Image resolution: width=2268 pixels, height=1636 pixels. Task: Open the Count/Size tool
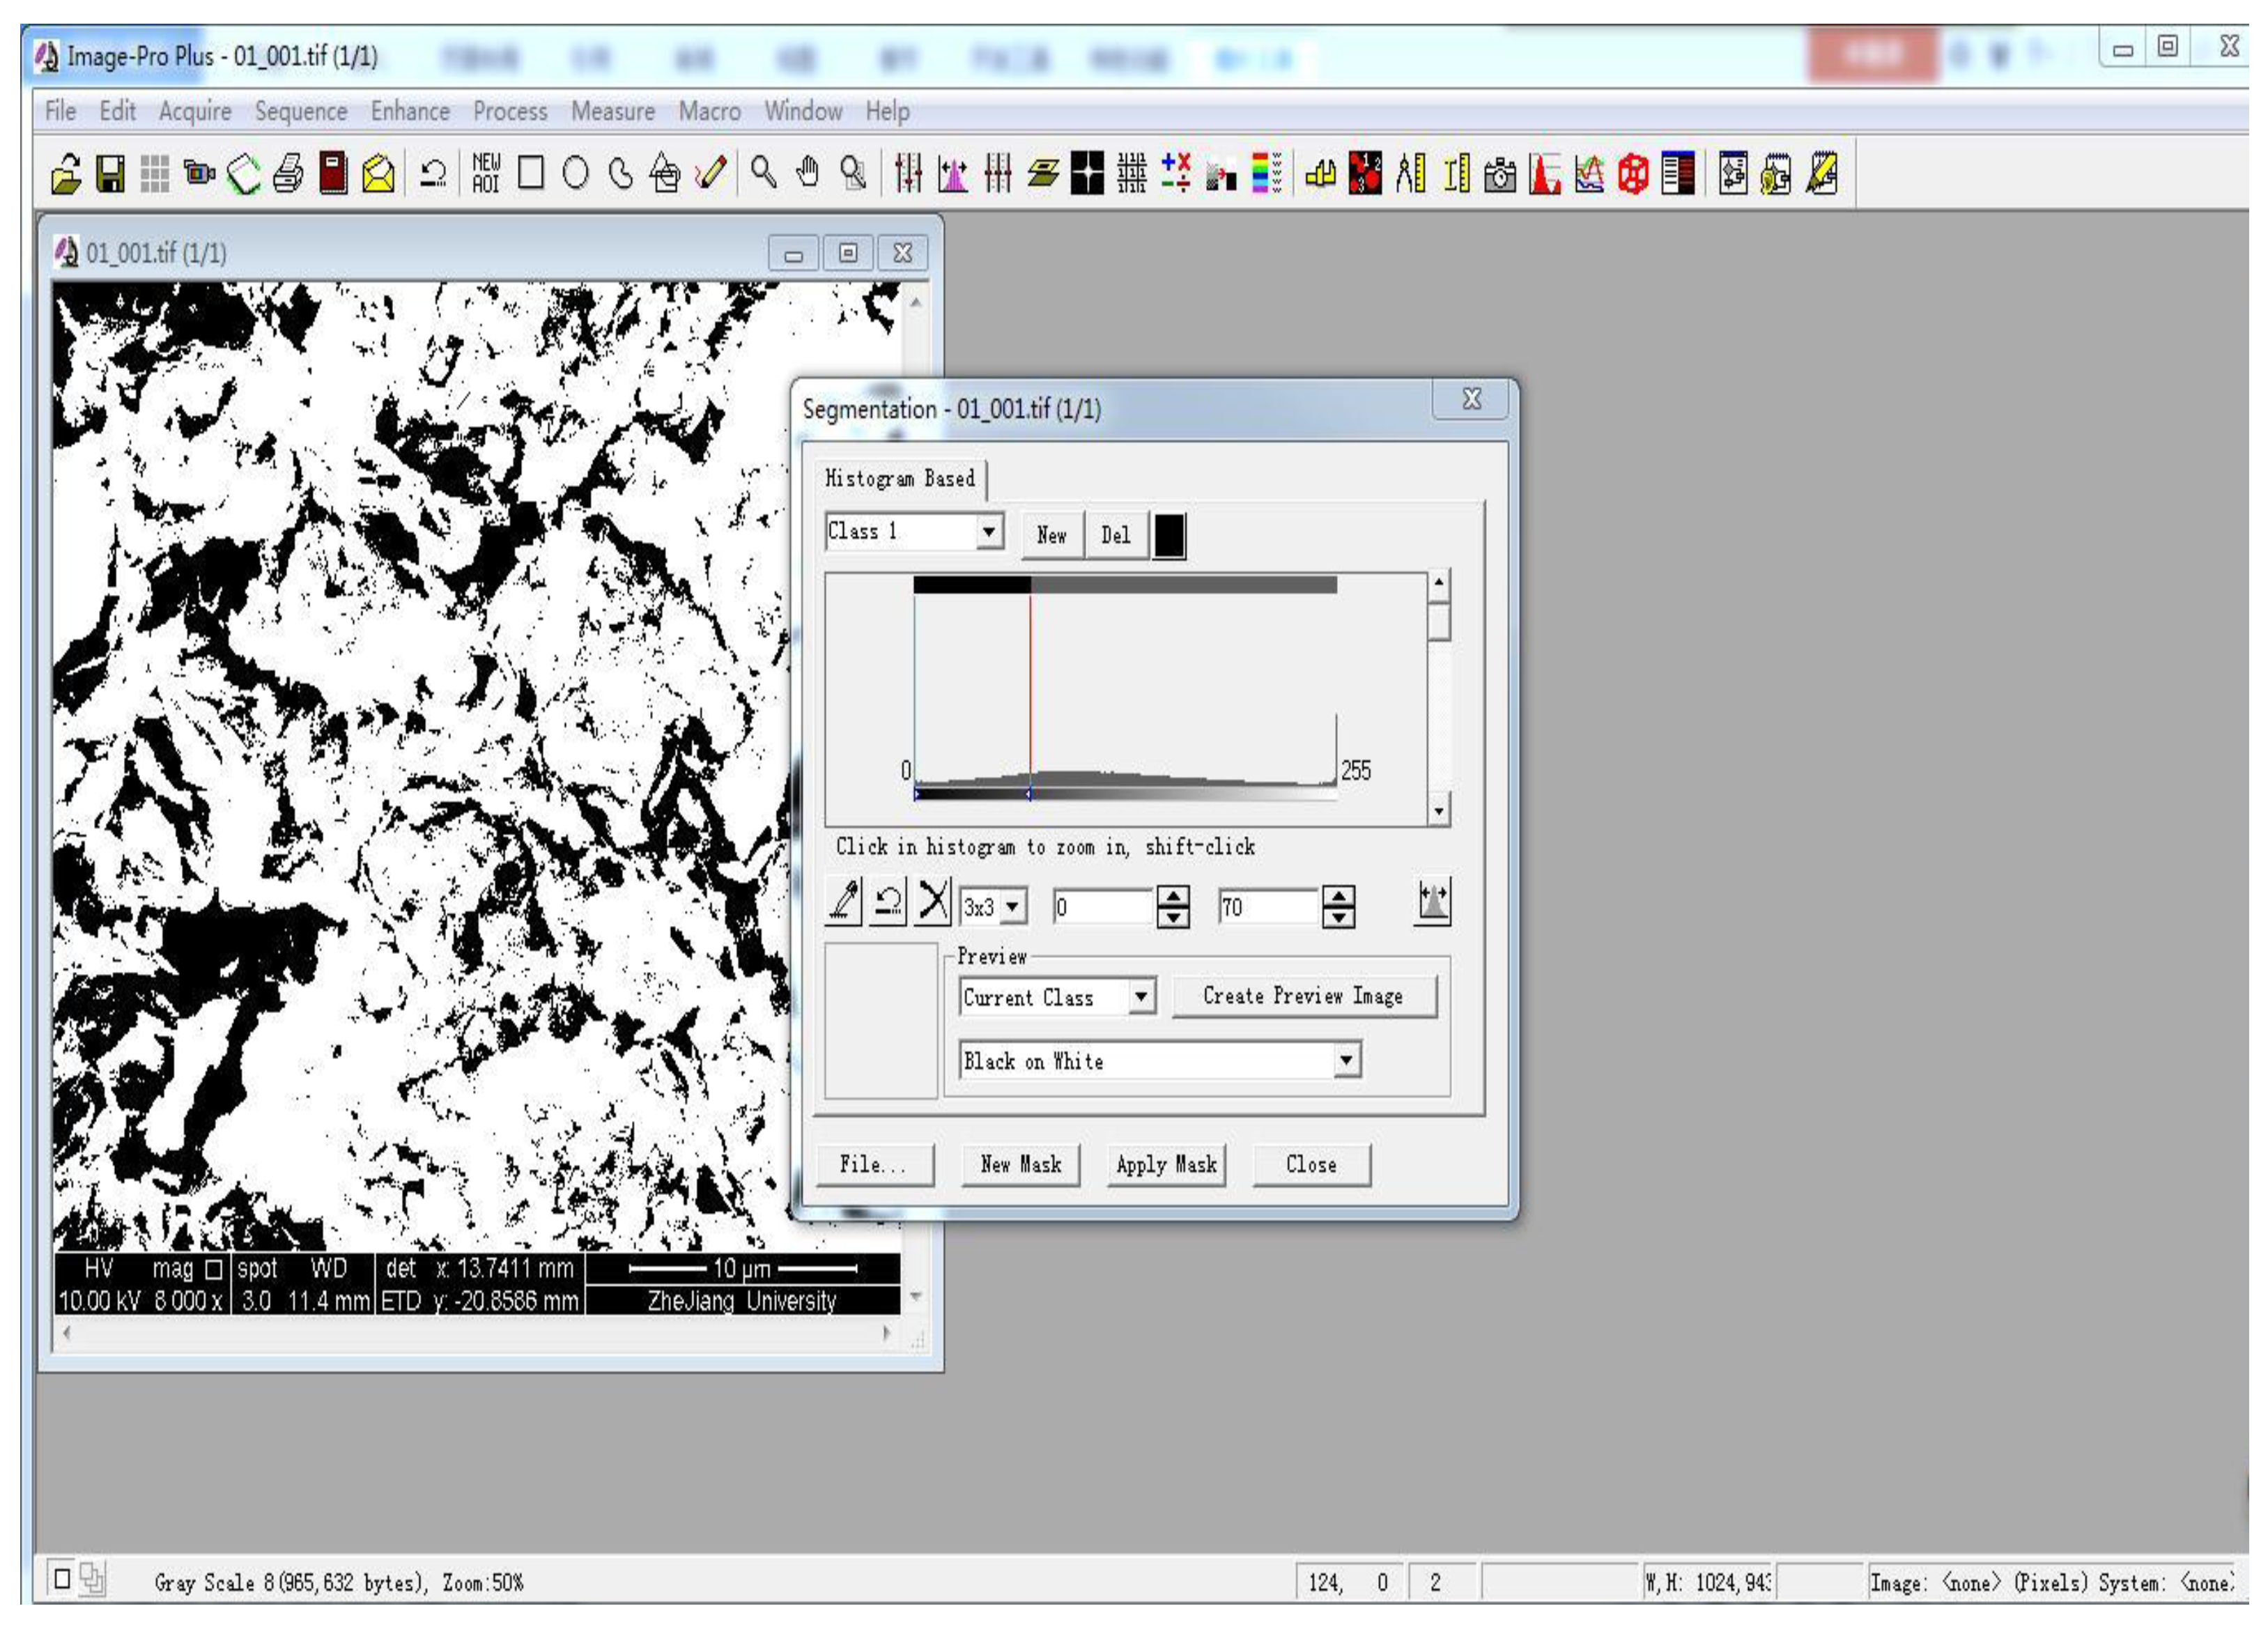click(x=1365, y=175)
